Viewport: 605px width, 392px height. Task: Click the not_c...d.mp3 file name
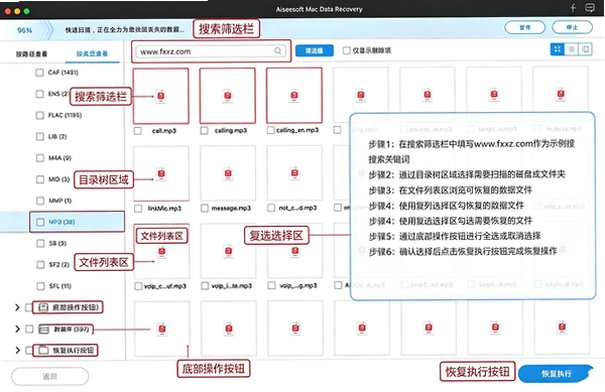click(x=297, y=208)
